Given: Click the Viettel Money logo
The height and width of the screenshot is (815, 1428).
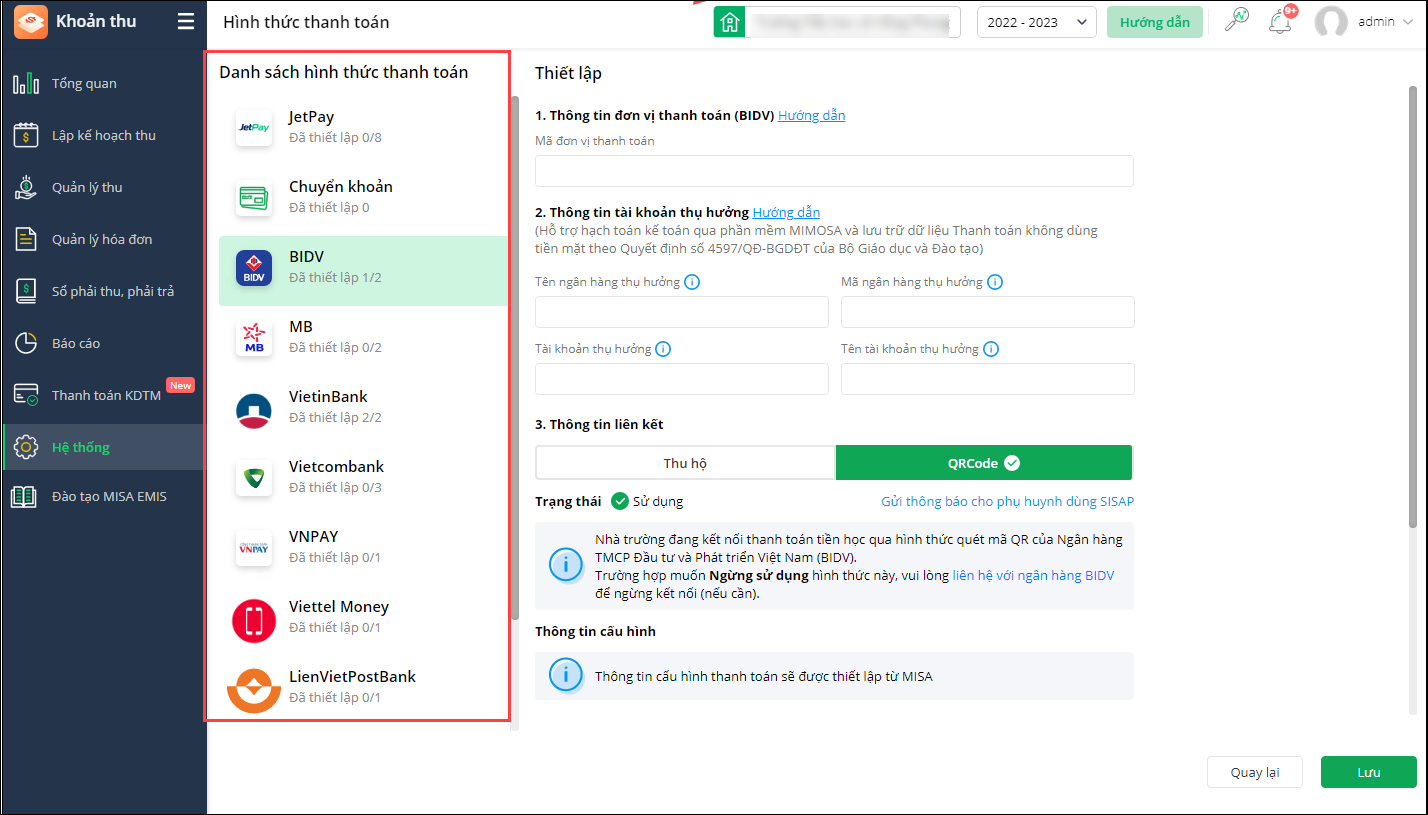Looking at the screenshot, I should point(254,620).
